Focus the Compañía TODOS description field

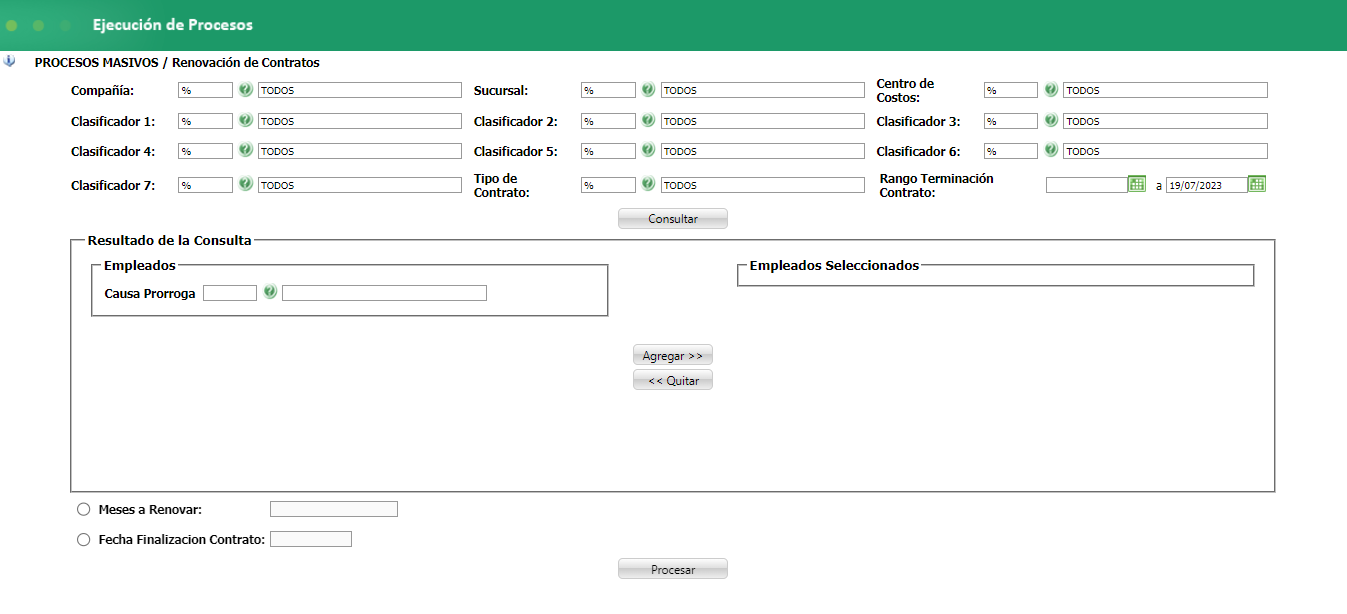360,90
